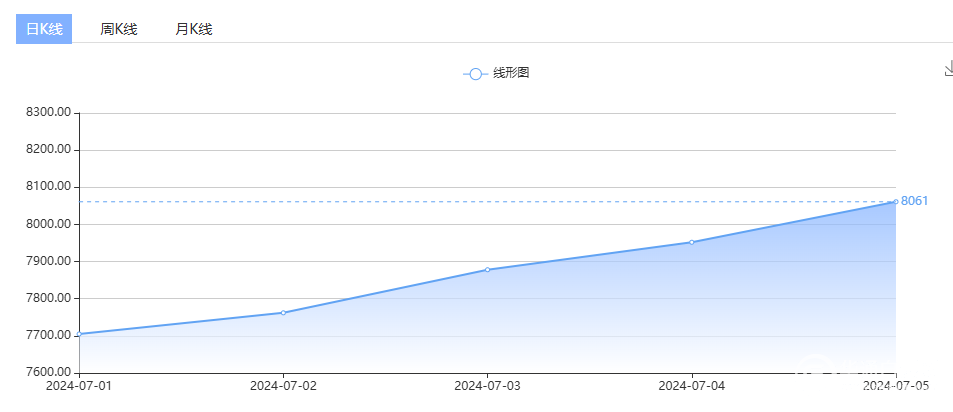Click the 8061 value label
Image resolution: width=953 pixels, height=412 pixels.
point(914,201)
